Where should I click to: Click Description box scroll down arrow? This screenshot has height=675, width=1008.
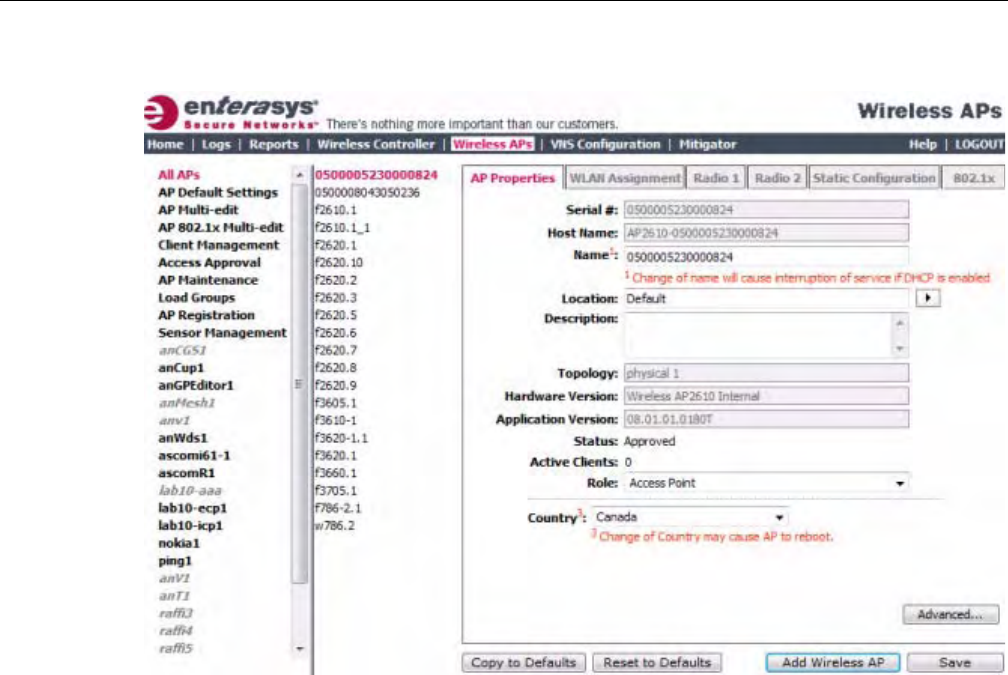[900, 348]
